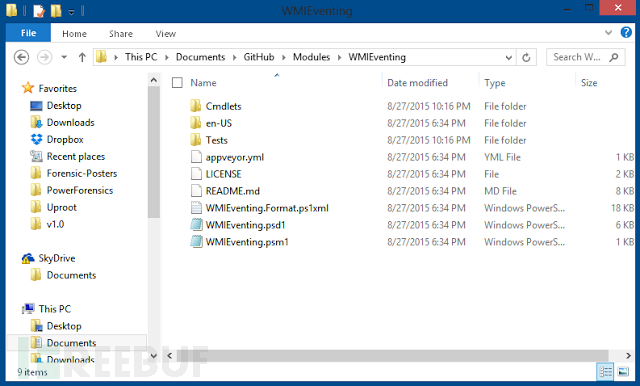640x386 pixels.
Task: Click Documents in the address path
Action: pos(200,57)
